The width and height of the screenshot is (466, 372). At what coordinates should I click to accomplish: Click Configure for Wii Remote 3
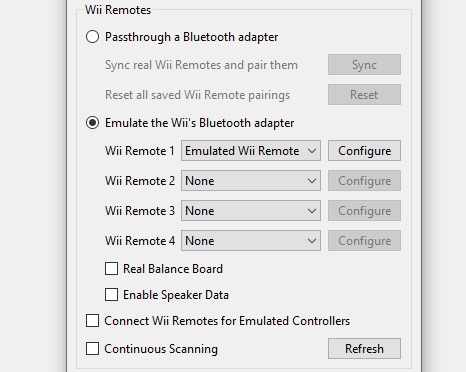[x=364, y=211]
